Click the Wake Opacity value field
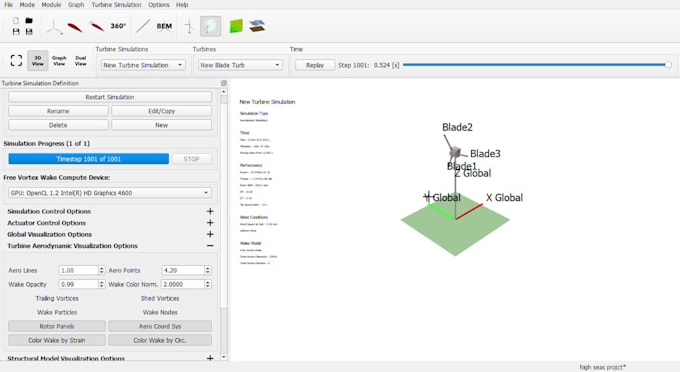The width and height of the screenshot is (680, 372). tap(79, 284)
